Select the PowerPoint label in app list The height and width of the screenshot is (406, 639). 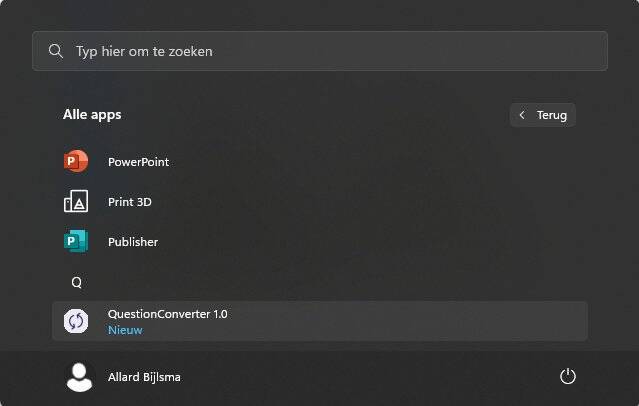[139, 162]
